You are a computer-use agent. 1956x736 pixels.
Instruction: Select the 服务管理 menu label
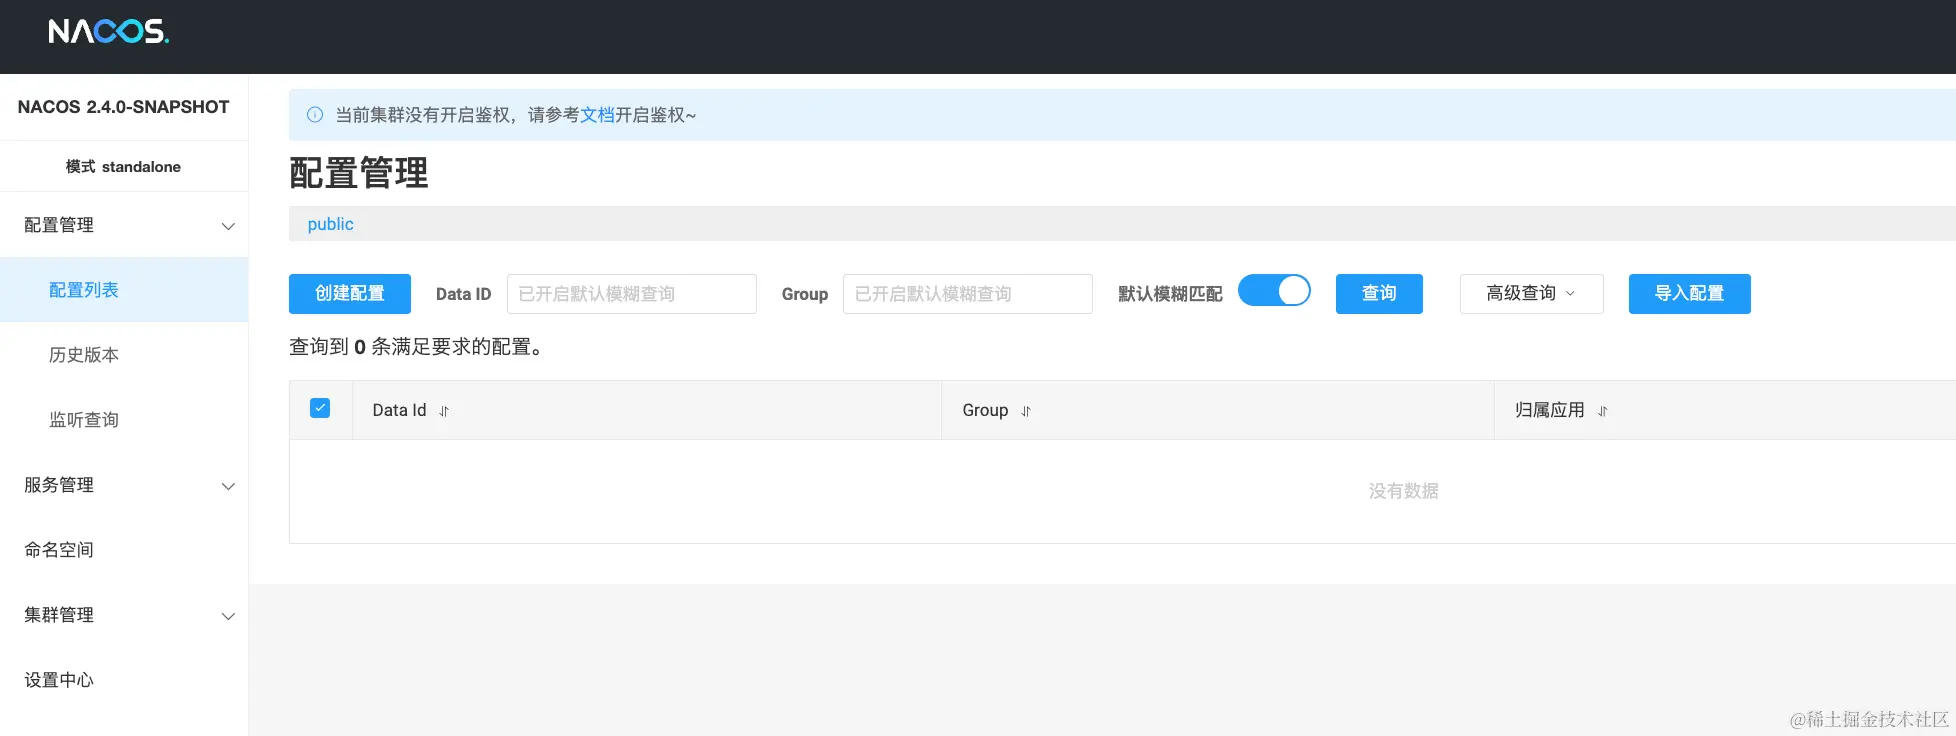[x=59, y=485]
